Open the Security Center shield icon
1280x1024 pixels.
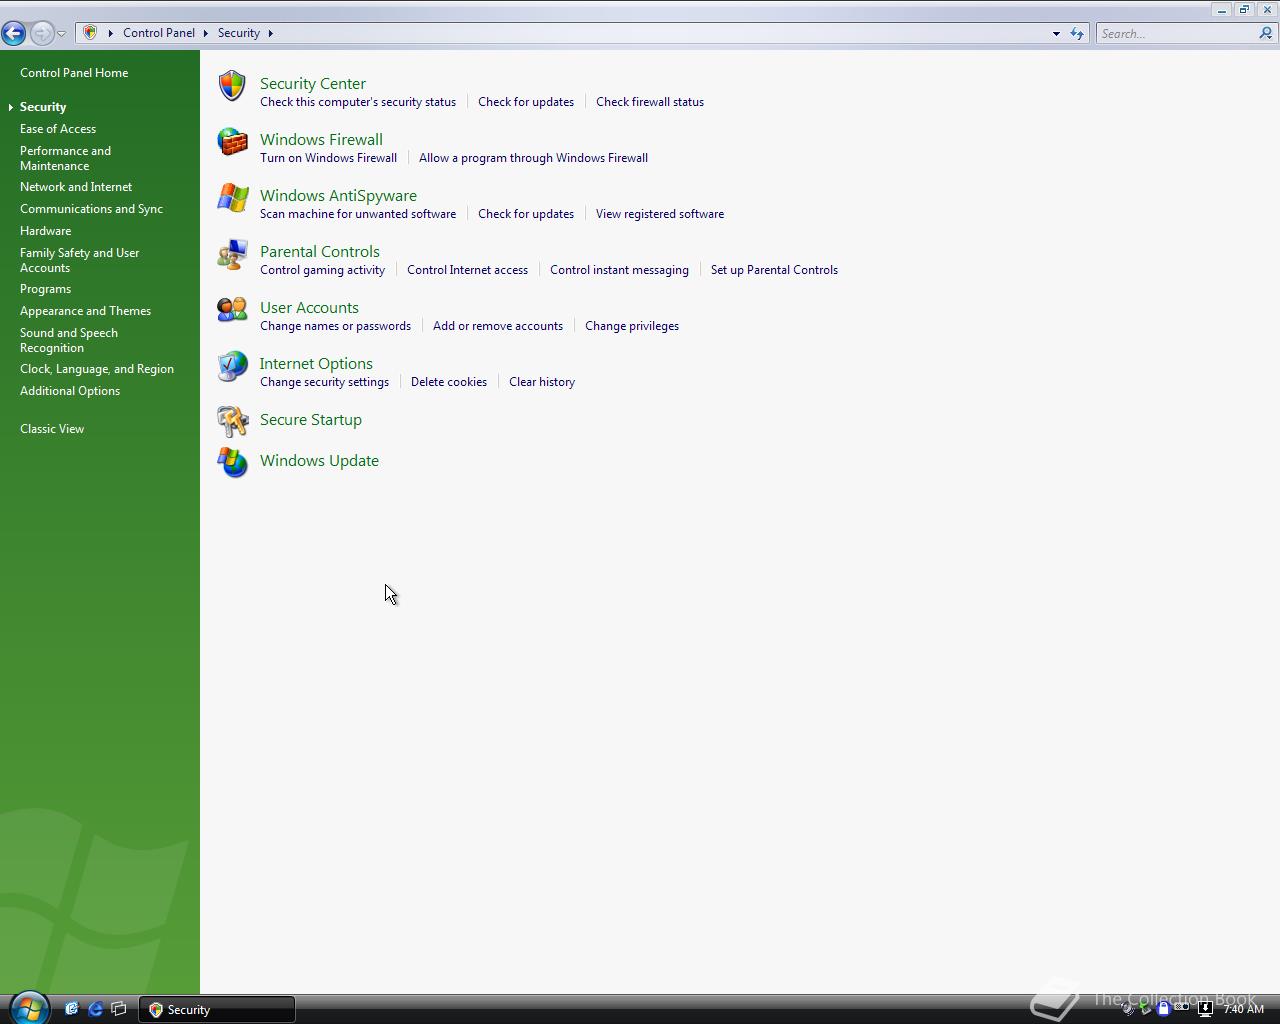pyautogui.click(x=232, y=86)
